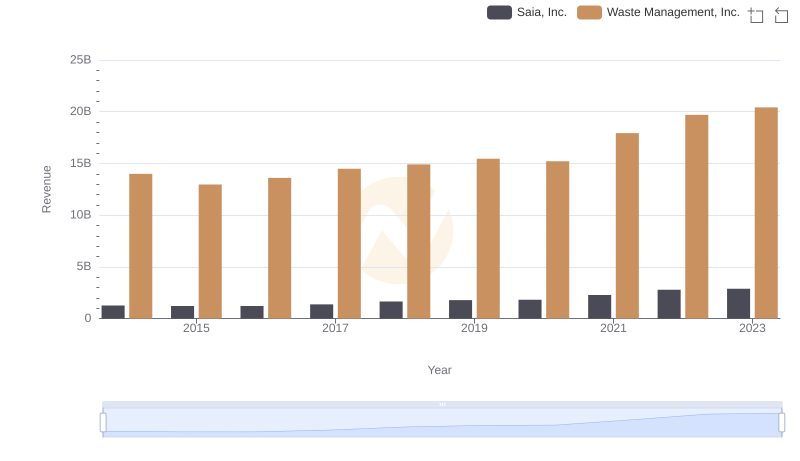Viewport: 800px width, 461px height.
Task: Select the Saia 2014 bar
Action: coord(113,312)
